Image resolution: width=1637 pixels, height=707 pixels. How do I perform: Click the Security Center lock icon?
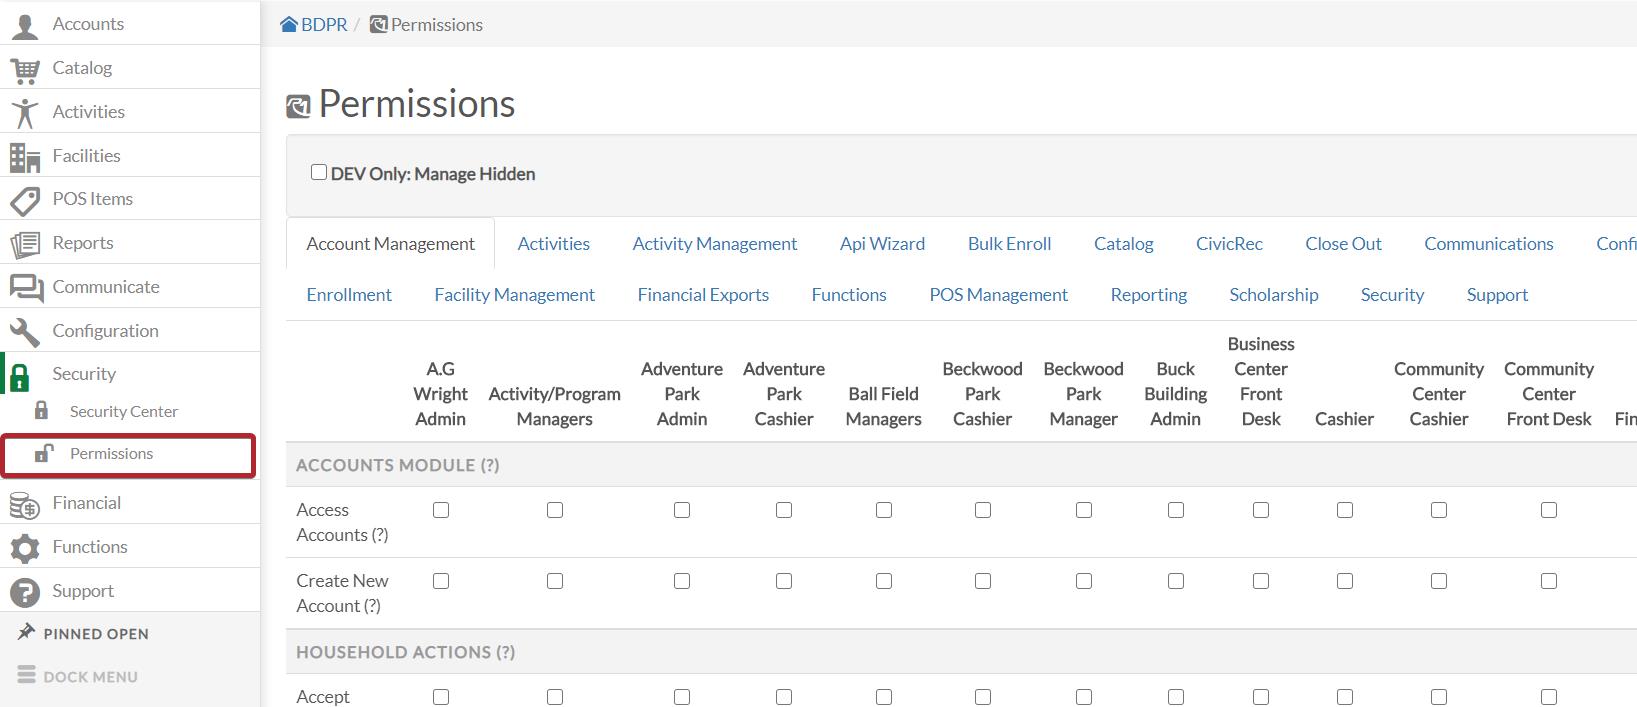click(x=41, y=411)
